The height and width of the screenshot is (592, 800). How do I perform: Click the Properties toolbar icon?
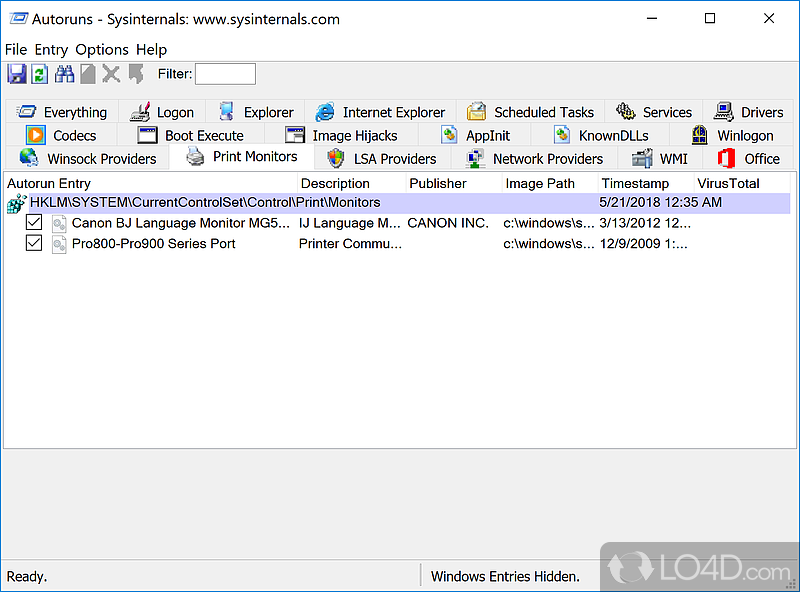click(x=88, y=74)
